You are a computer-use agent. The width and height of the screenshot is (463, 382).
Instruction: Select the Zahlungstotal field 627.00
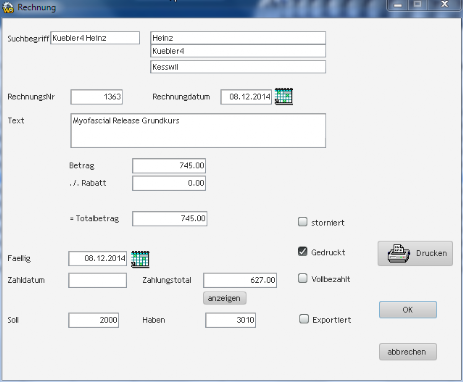(240, 280)
